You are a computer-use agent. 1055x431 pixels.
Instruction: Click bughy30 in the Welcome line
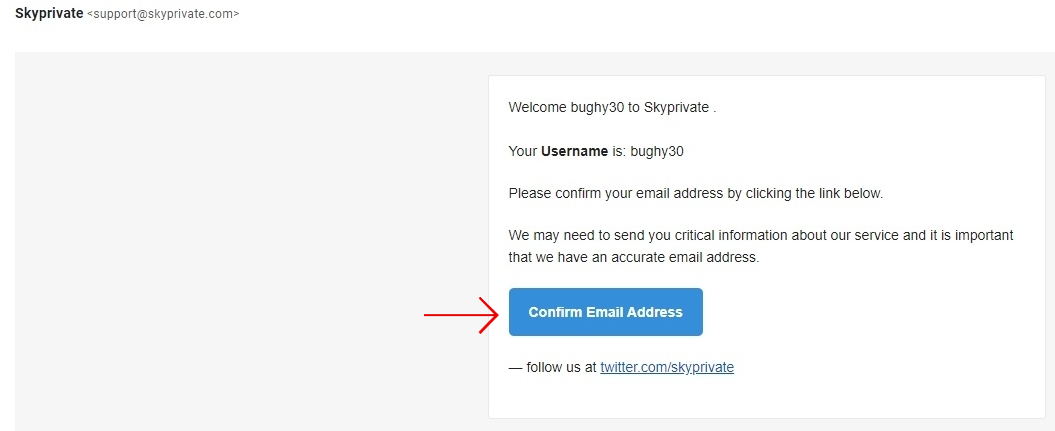tap(597, 108)
